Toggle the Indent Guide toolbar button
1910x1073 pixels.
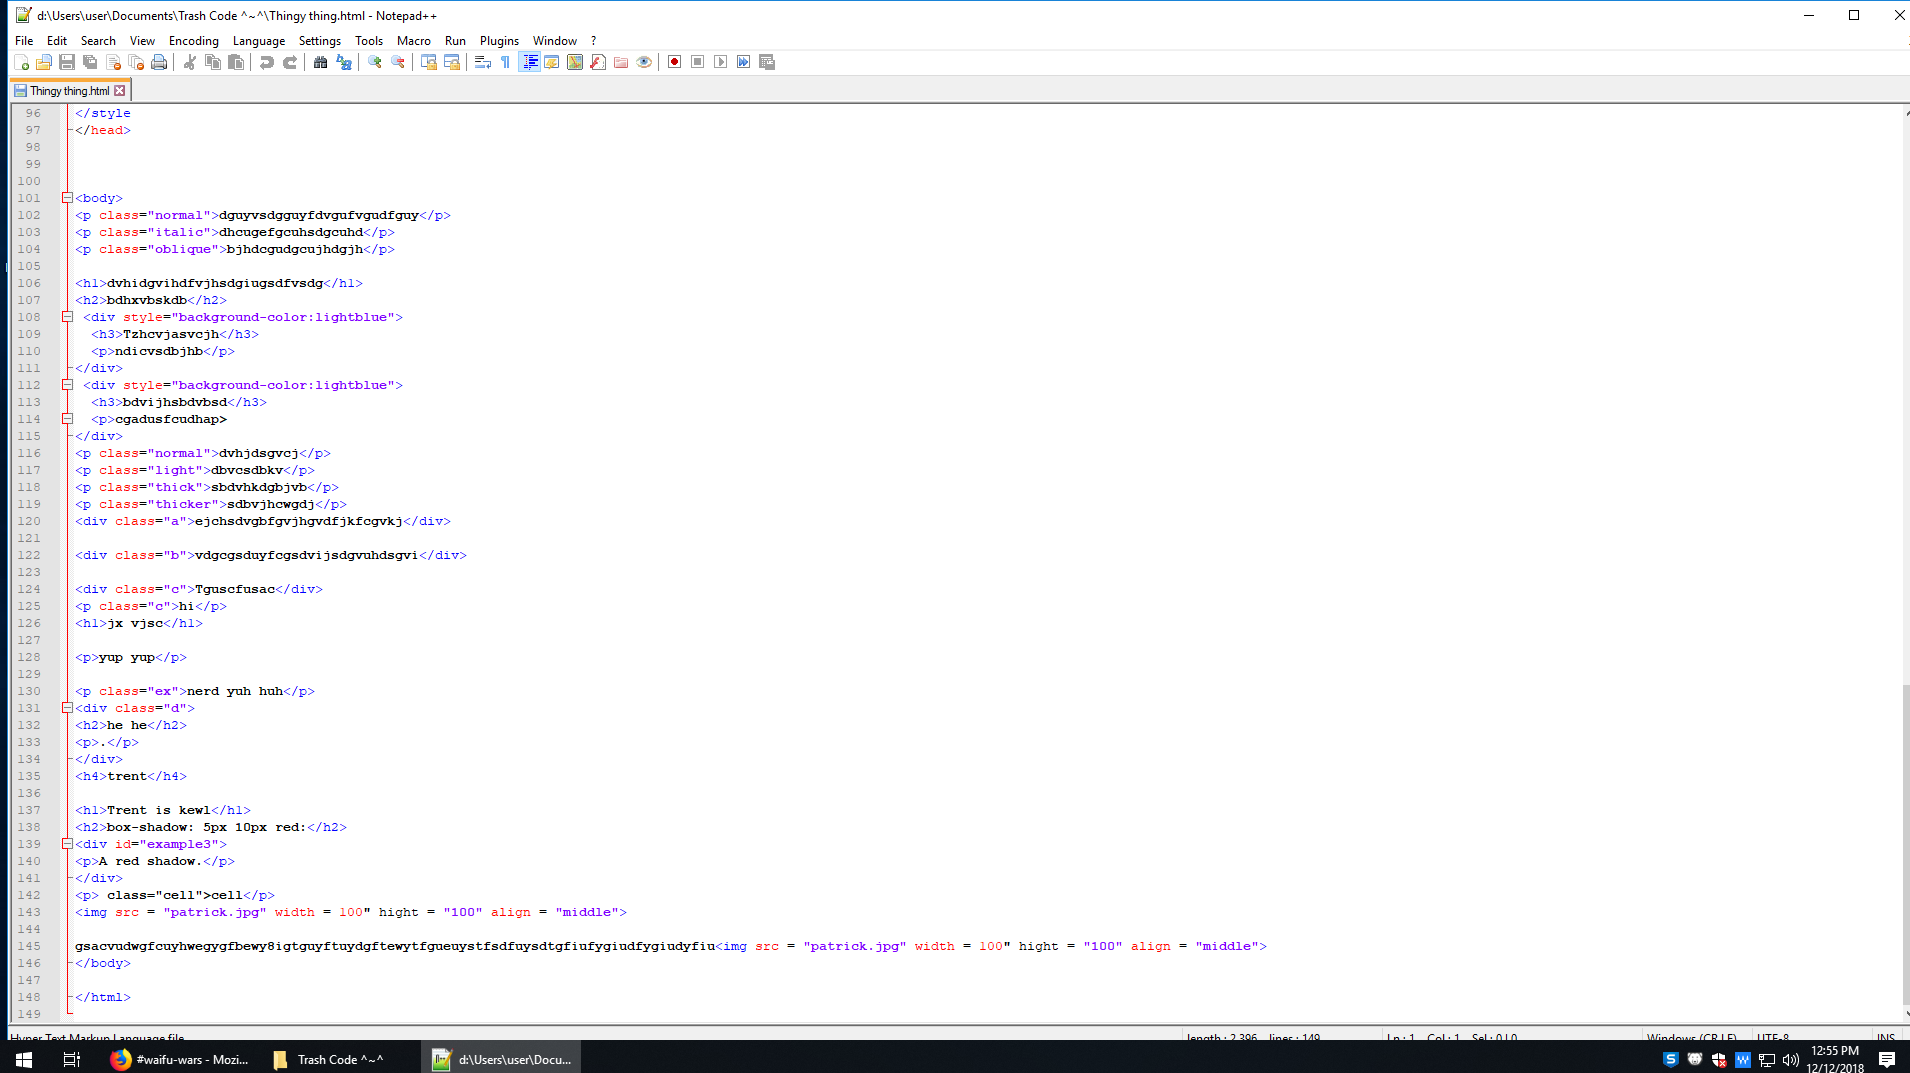[530, 62]
